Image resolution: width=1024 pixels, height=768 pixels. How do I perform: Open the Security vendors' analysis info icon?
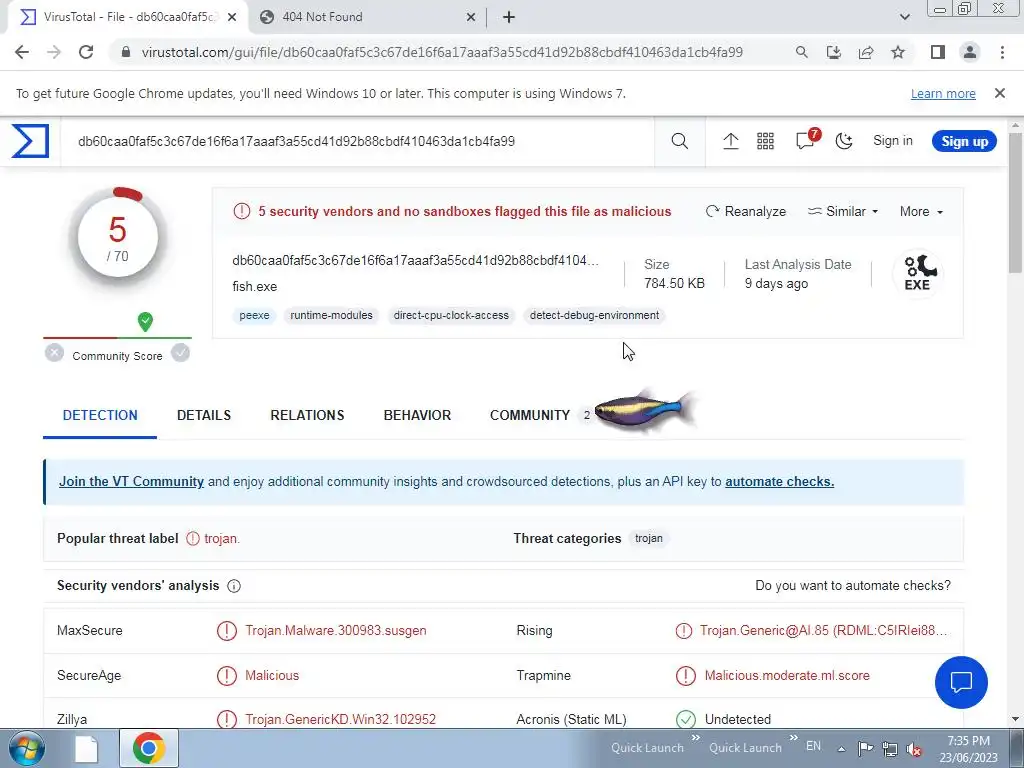[x=234, y=586]
